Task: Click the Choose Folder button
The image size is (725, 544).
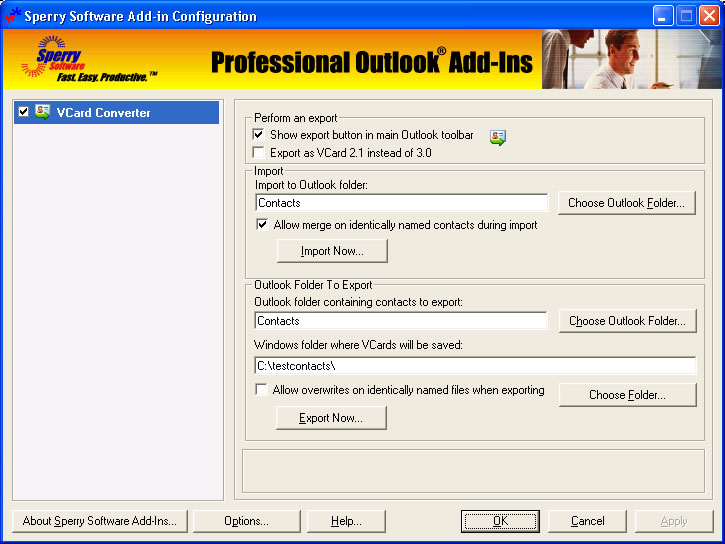Action: [x=627, y=395]
